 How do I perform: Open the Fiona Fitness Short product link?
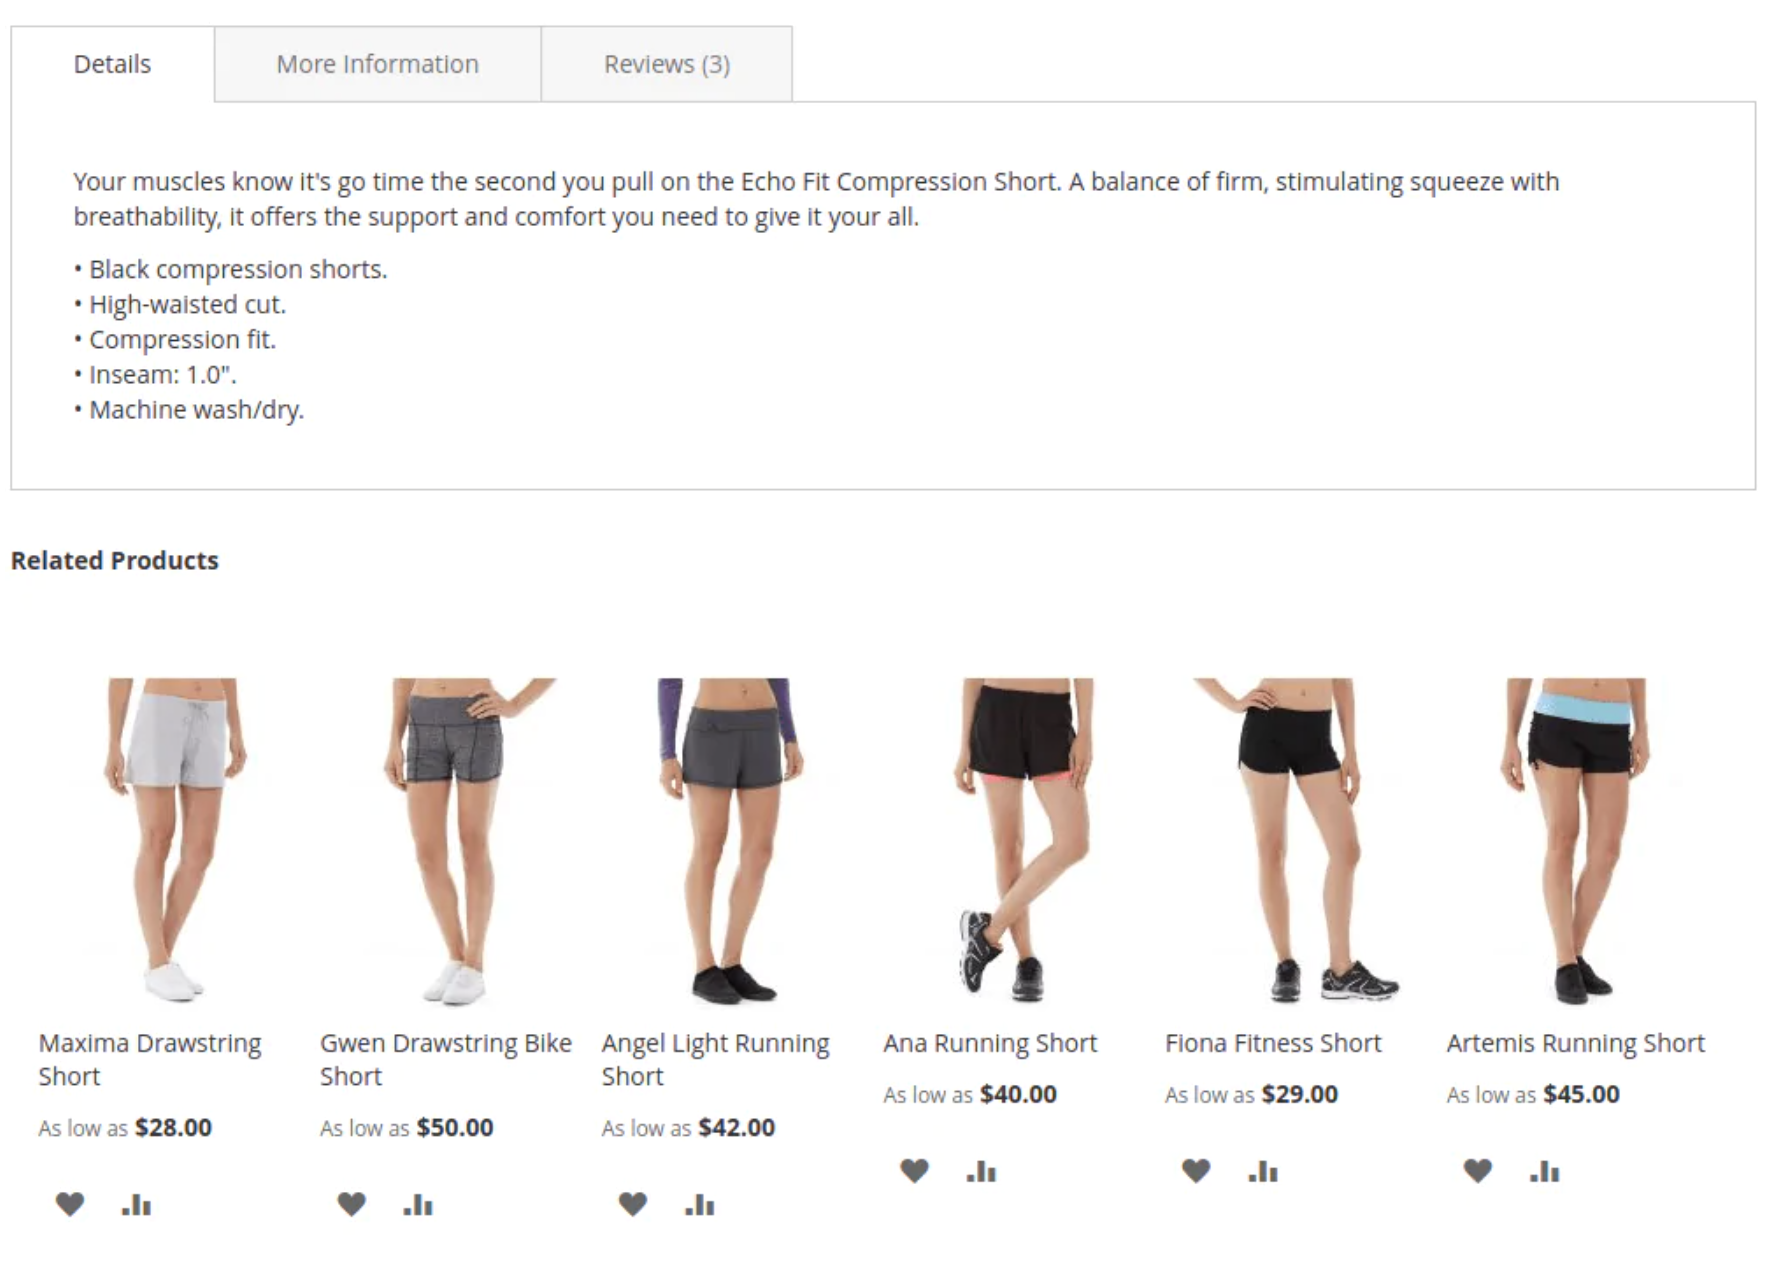[1272, 1043]
